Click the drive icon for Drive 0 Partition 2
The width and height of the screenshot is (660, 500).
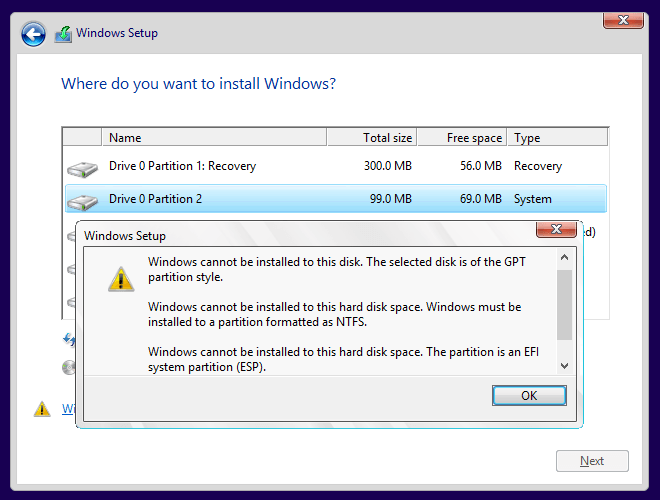[82, 200]
